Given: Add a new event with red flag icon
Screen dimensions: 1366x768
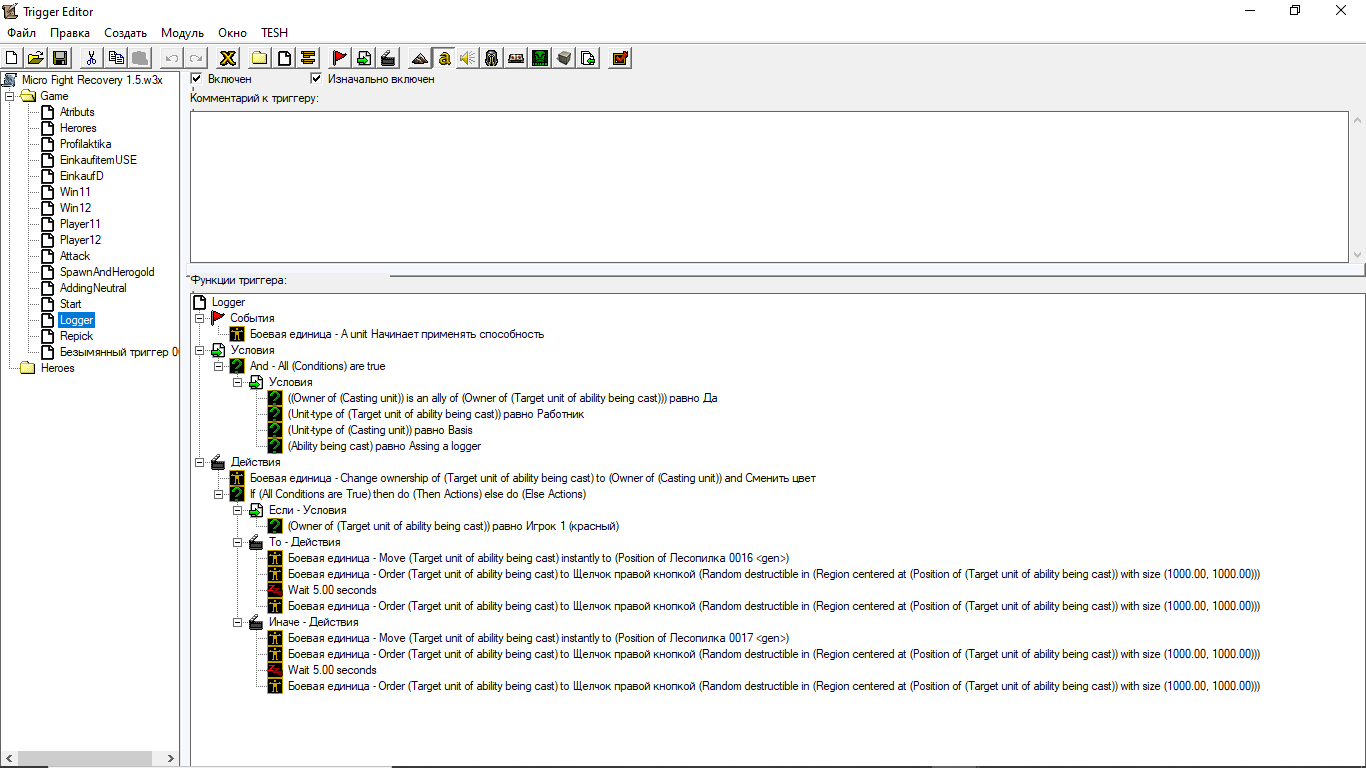Looking at the screenshot, I should pos(340,58).
